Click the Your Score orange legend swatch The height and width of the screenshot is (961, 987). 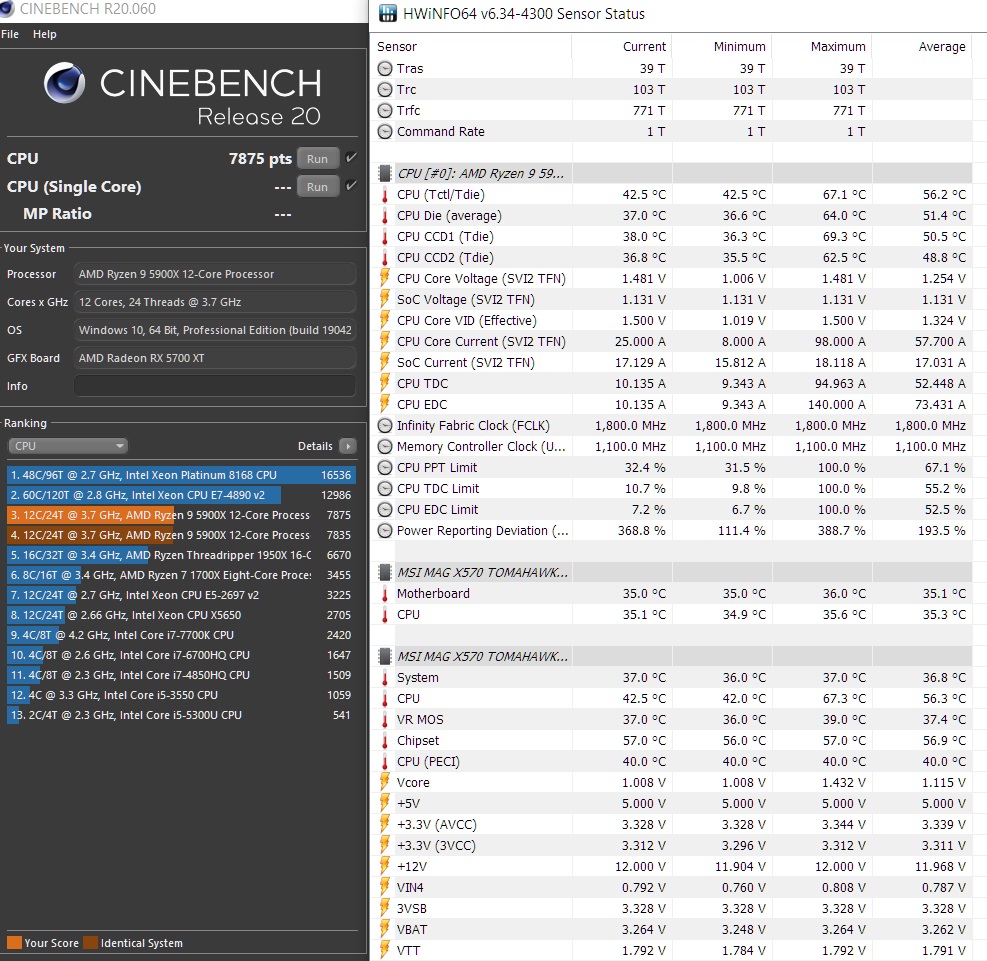click(14, 943)
